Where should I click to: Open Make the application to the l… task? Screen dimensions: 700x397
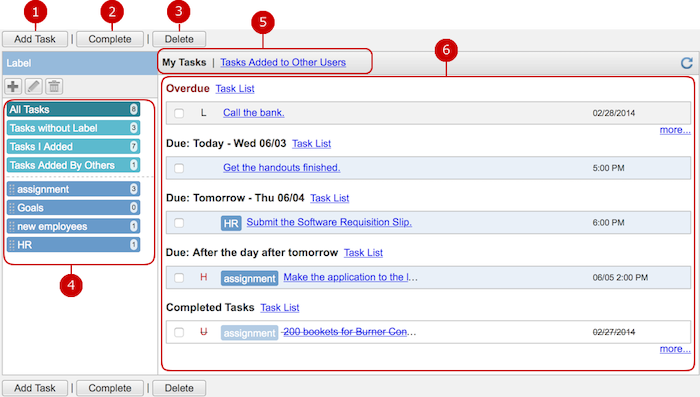tap(350, 277)
